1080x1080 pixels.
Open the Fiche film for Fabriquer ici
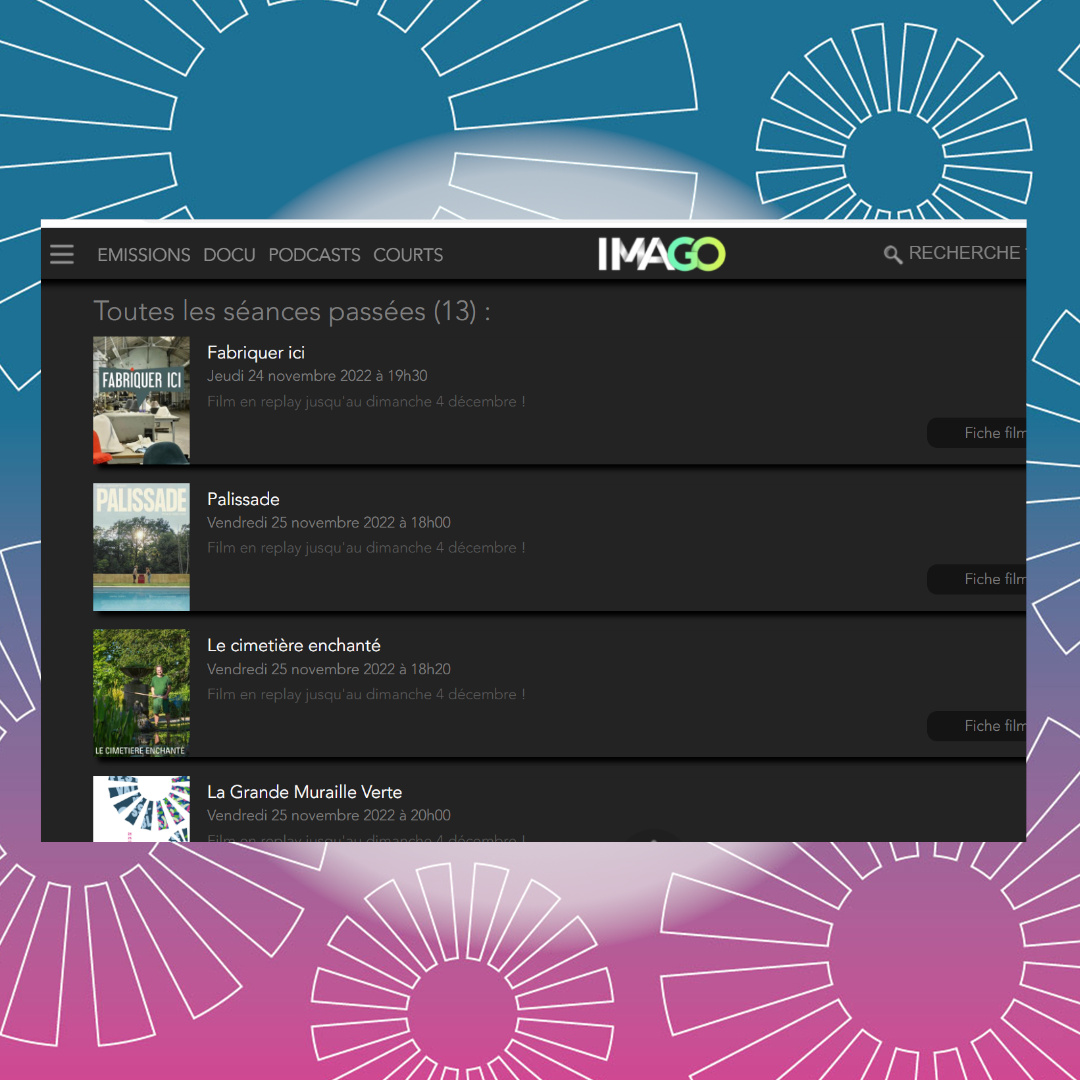[x=995, y=432]
